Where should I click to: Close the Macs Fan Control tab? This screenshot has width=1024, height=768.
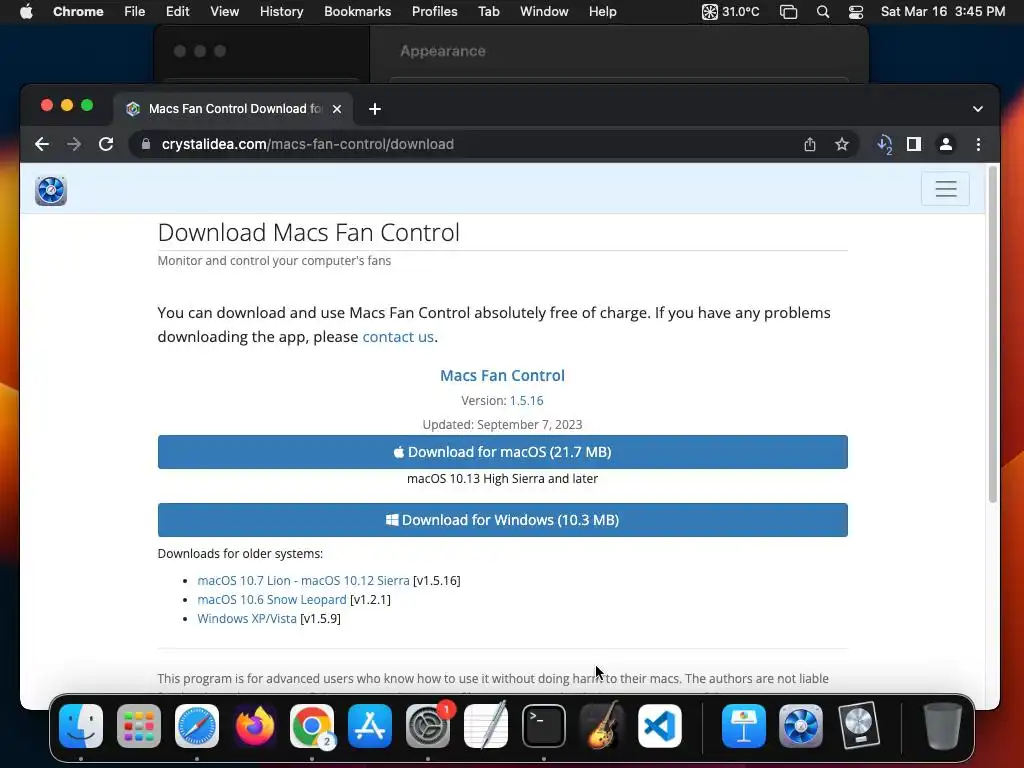pyautogui.click(x=337, y=109)
